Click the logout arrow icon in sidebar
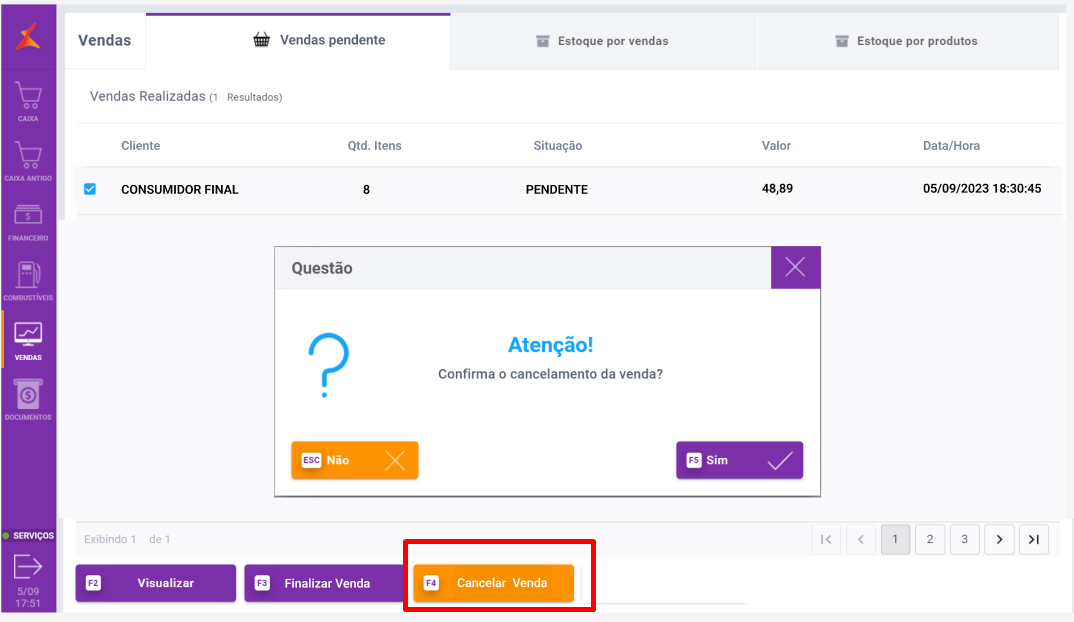The height and width of the screenshot is (622, 1074). pos(28,567)
